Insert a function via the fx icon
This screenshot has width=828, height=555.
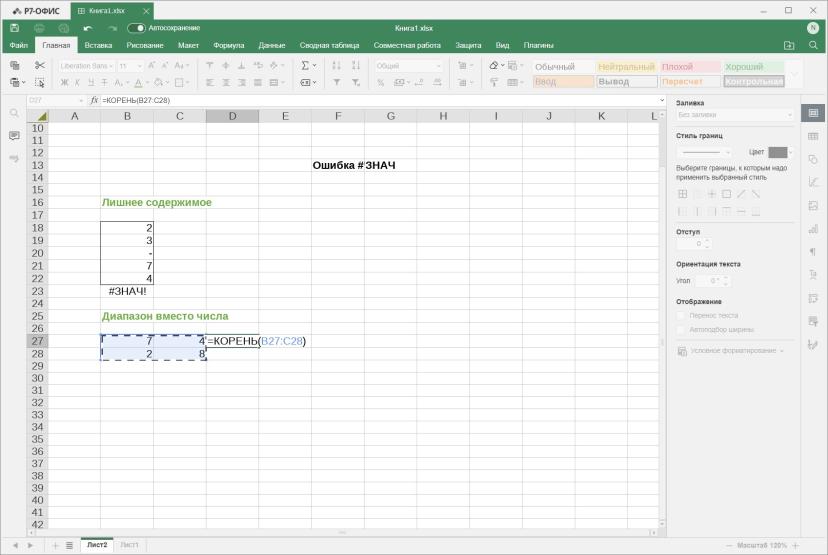click(94, 100)
